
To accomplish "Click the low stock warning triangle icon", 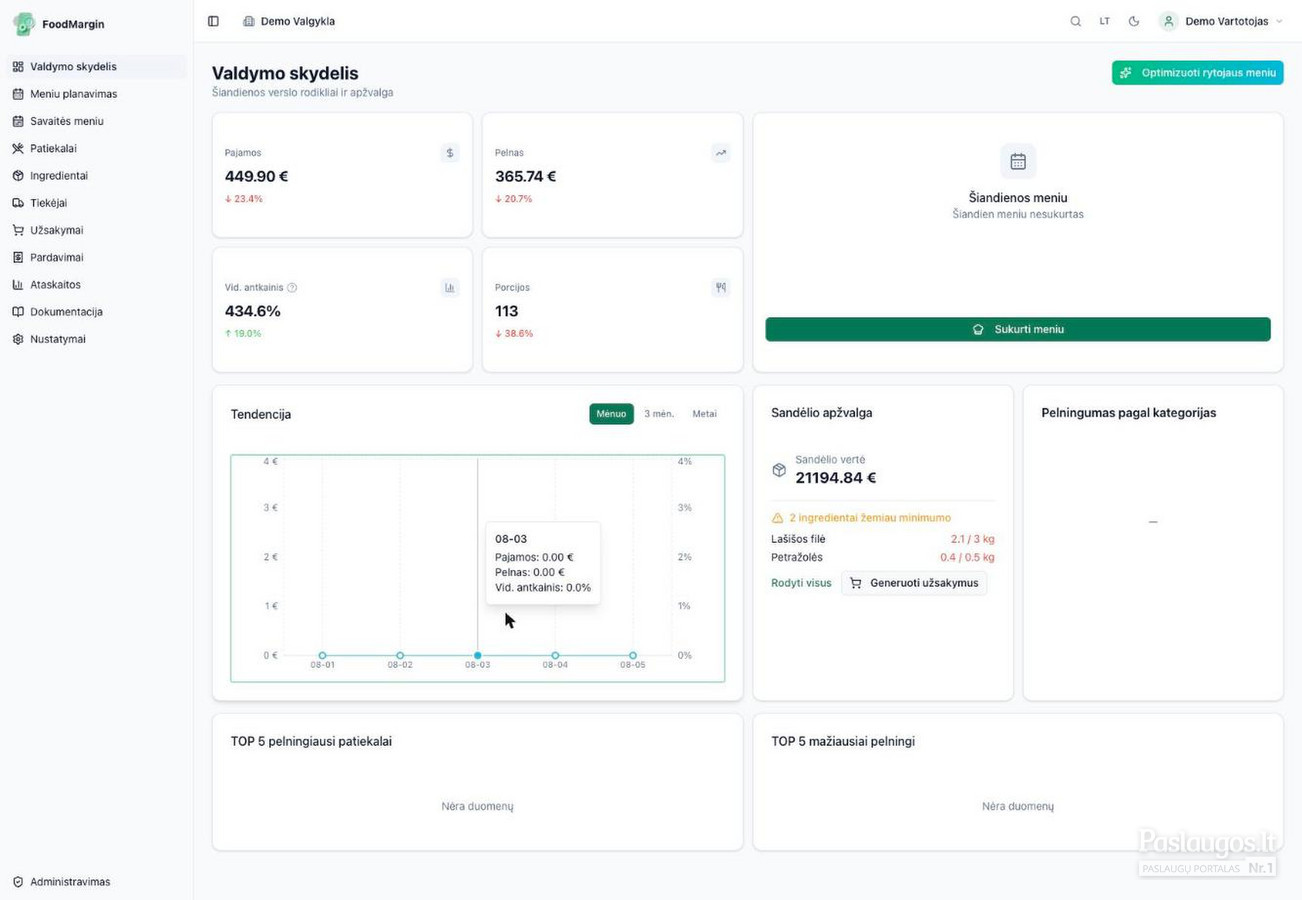I will [x=777, y=518].
